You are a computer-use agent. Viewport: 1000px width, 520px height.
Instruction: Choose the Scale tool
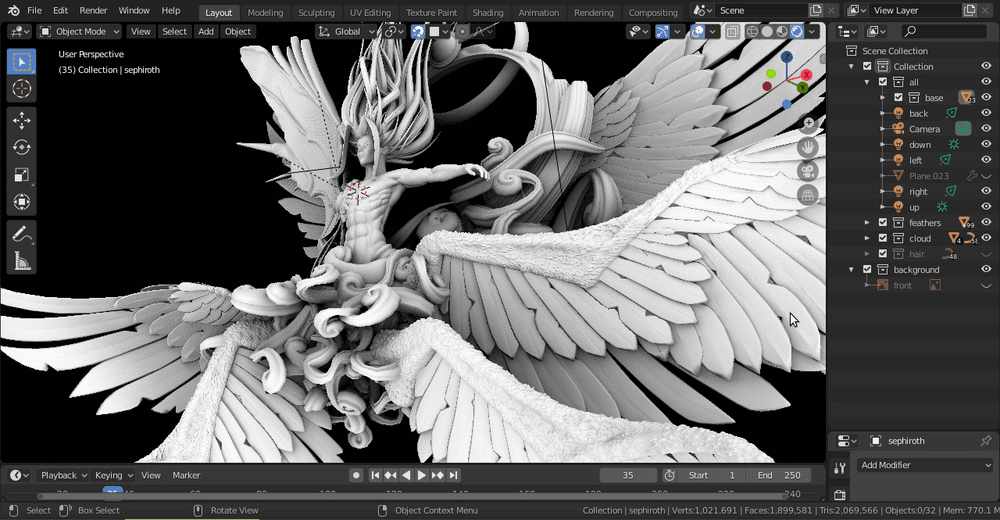[x=21, y=175]
